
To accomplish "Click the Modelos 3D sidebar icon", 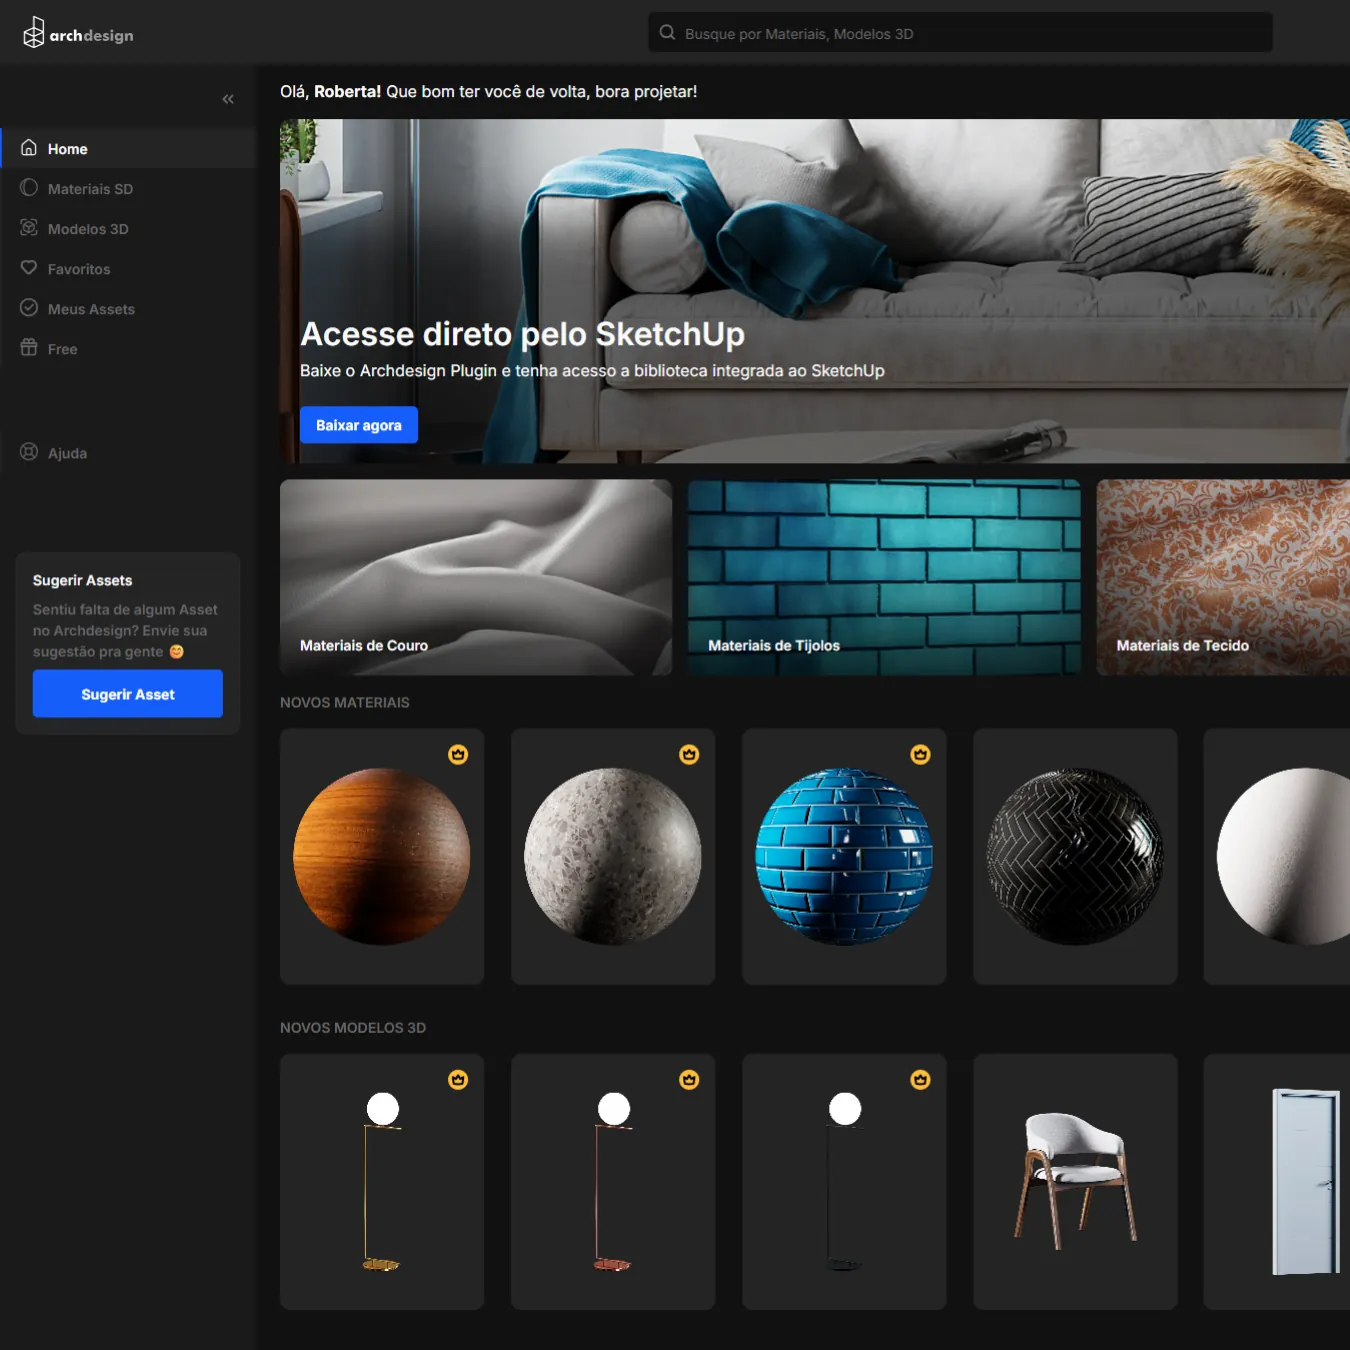I will coord(29,228).
